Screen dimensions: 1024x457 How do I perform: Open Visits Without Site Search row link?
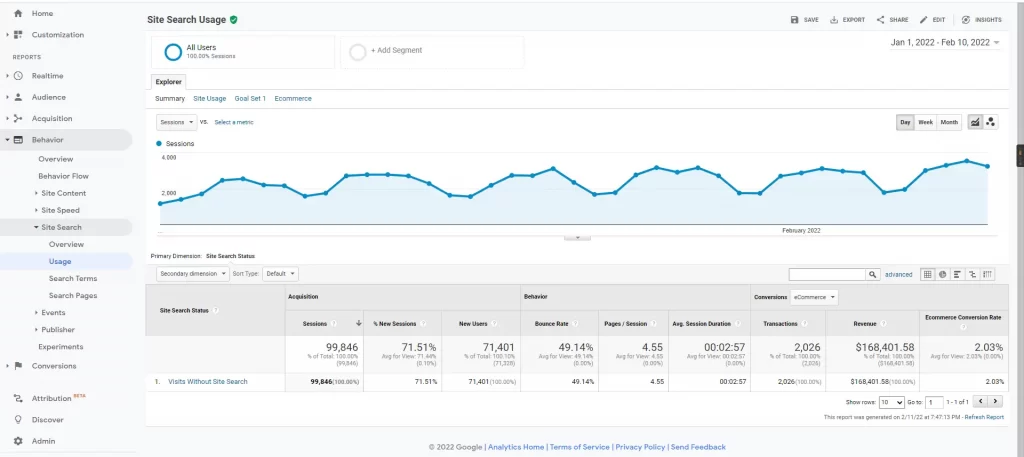pyautogui.click(x=207, y=381)
